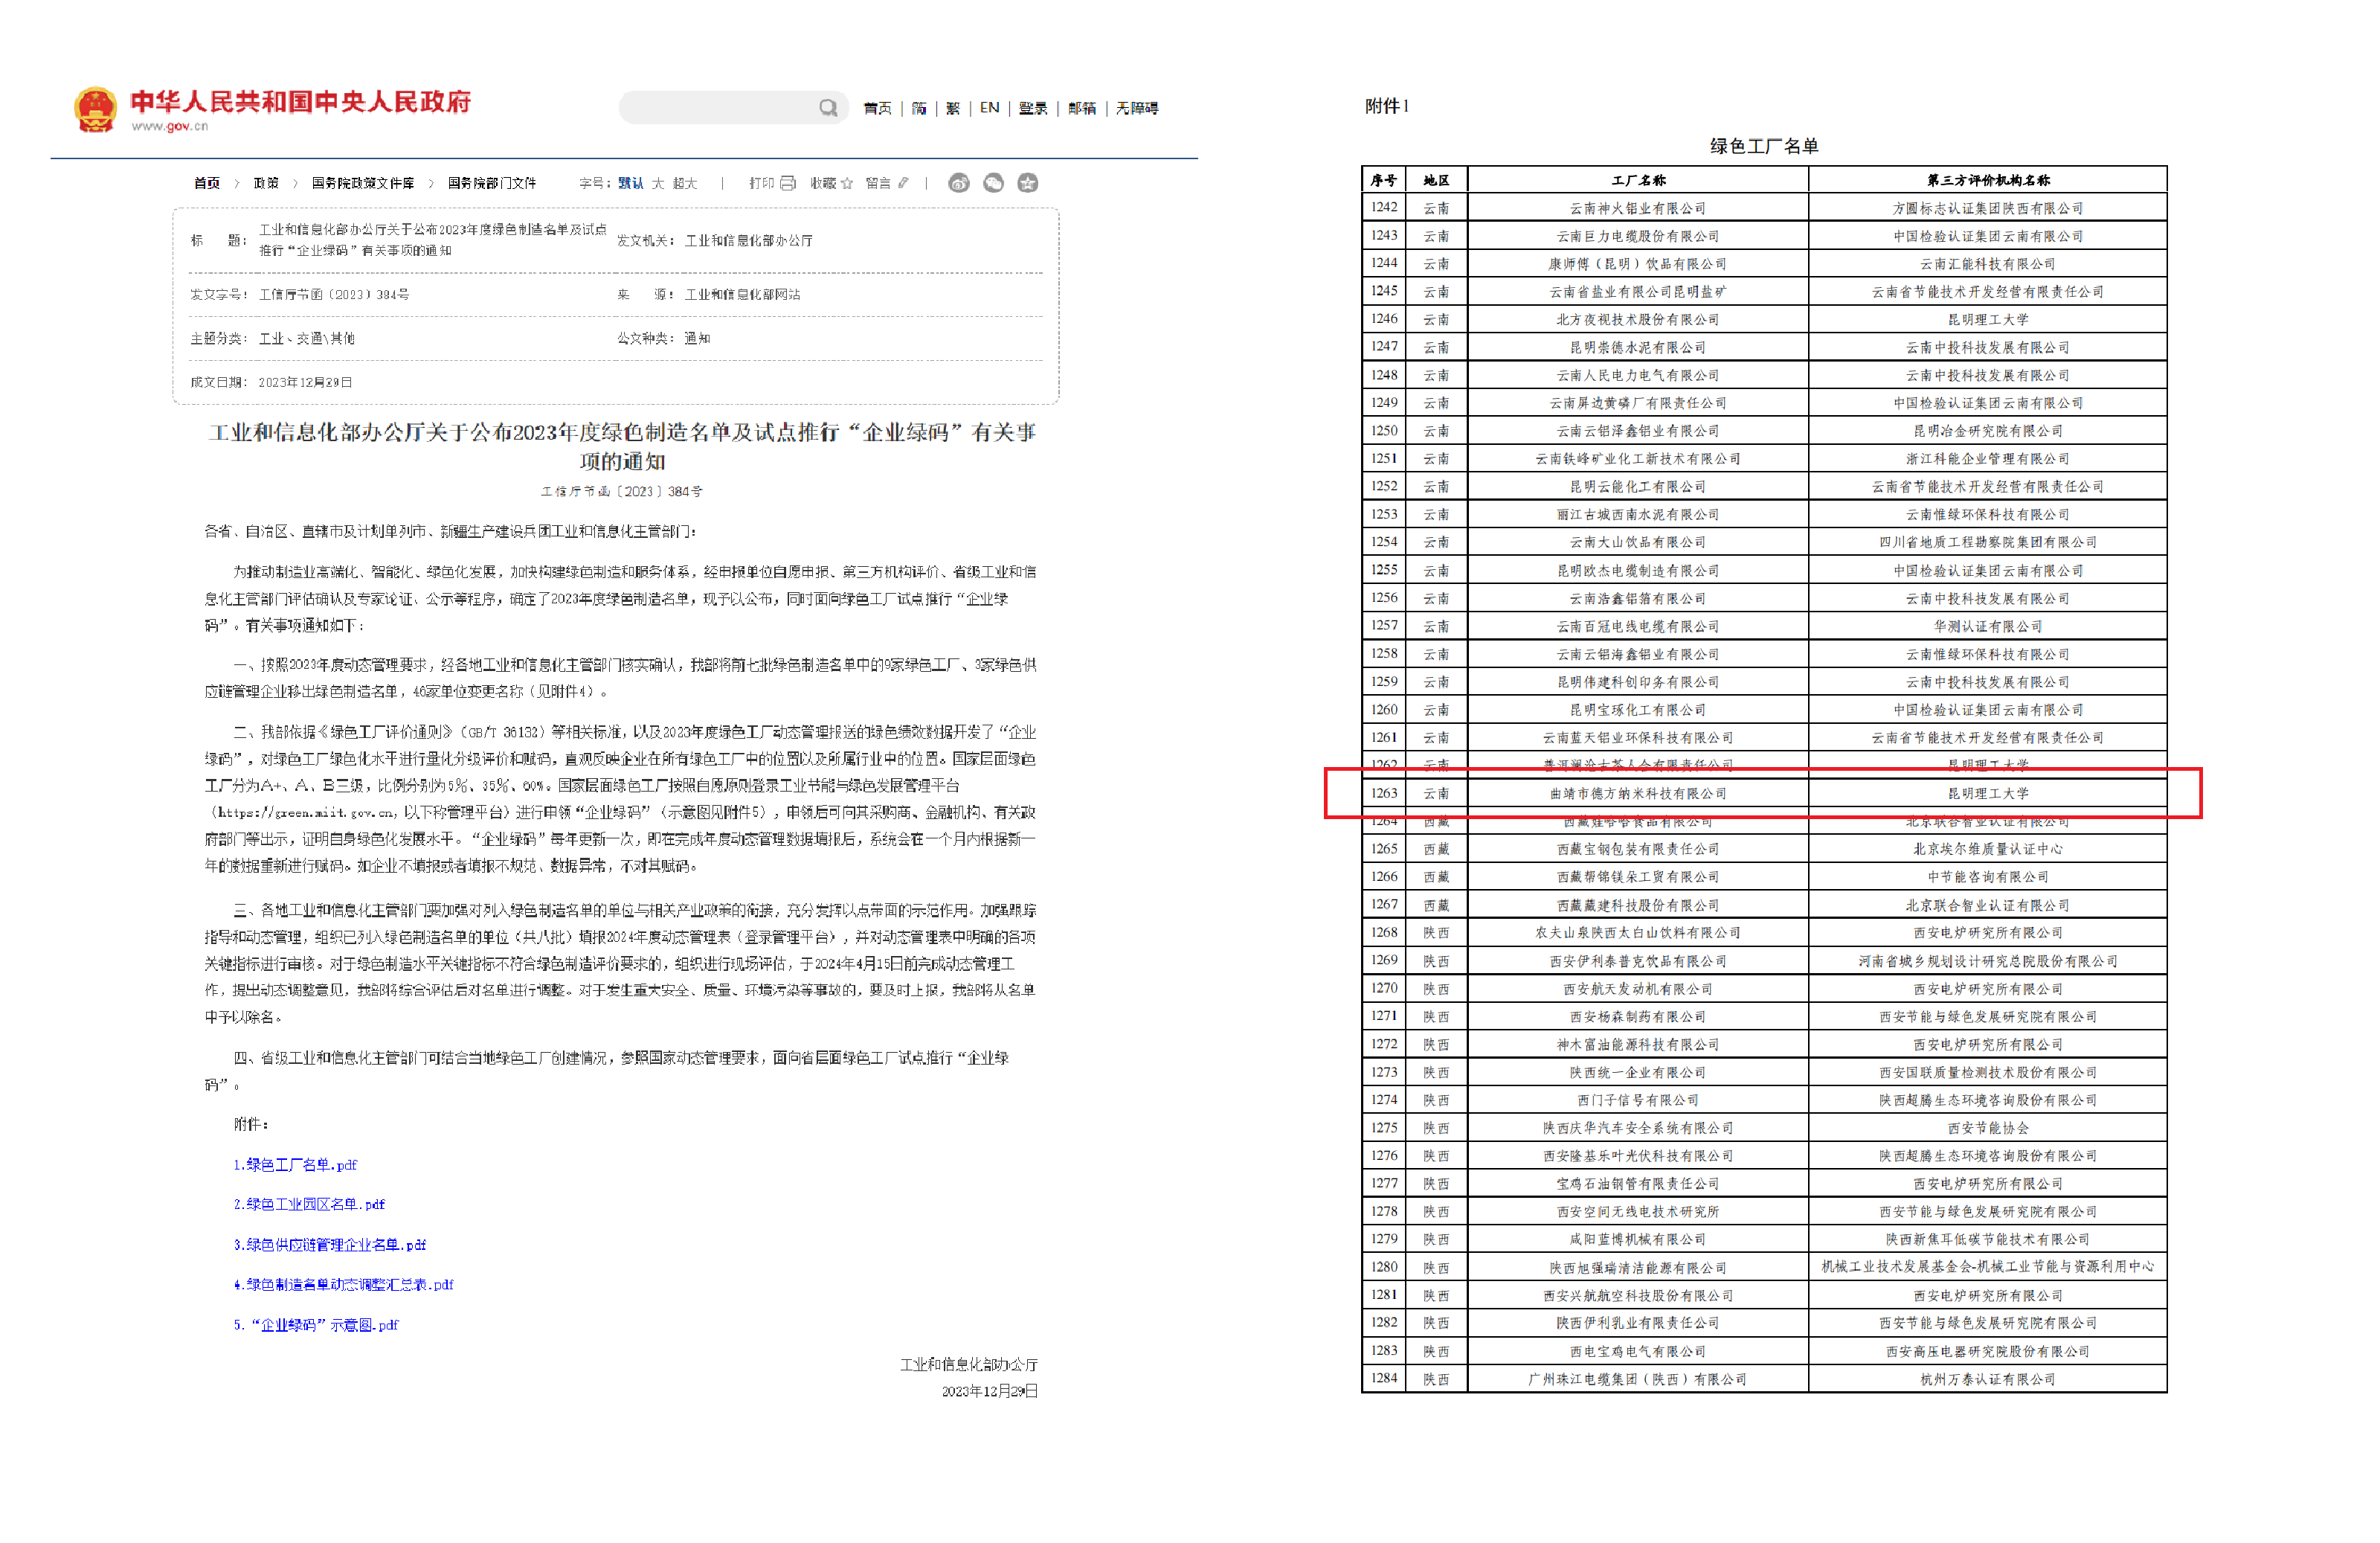The width and height of the screenshot is (2380, 1543).
Task: Click the national emblem logo
Action: point(95,109)
